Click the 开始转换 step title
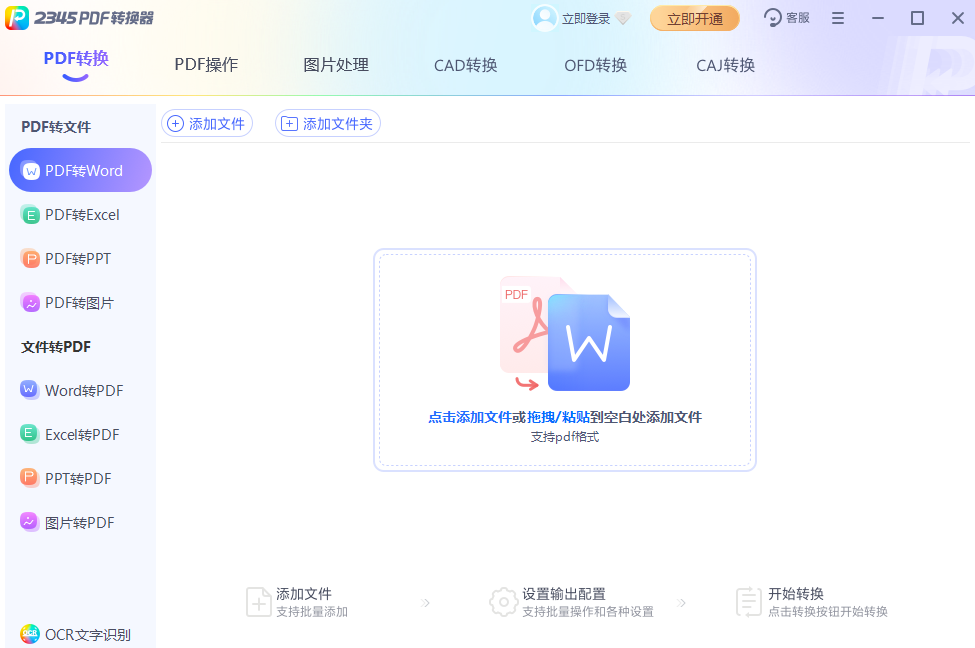Image resolution: width=975 pixels, height=648 pixels. pos(796,594)
